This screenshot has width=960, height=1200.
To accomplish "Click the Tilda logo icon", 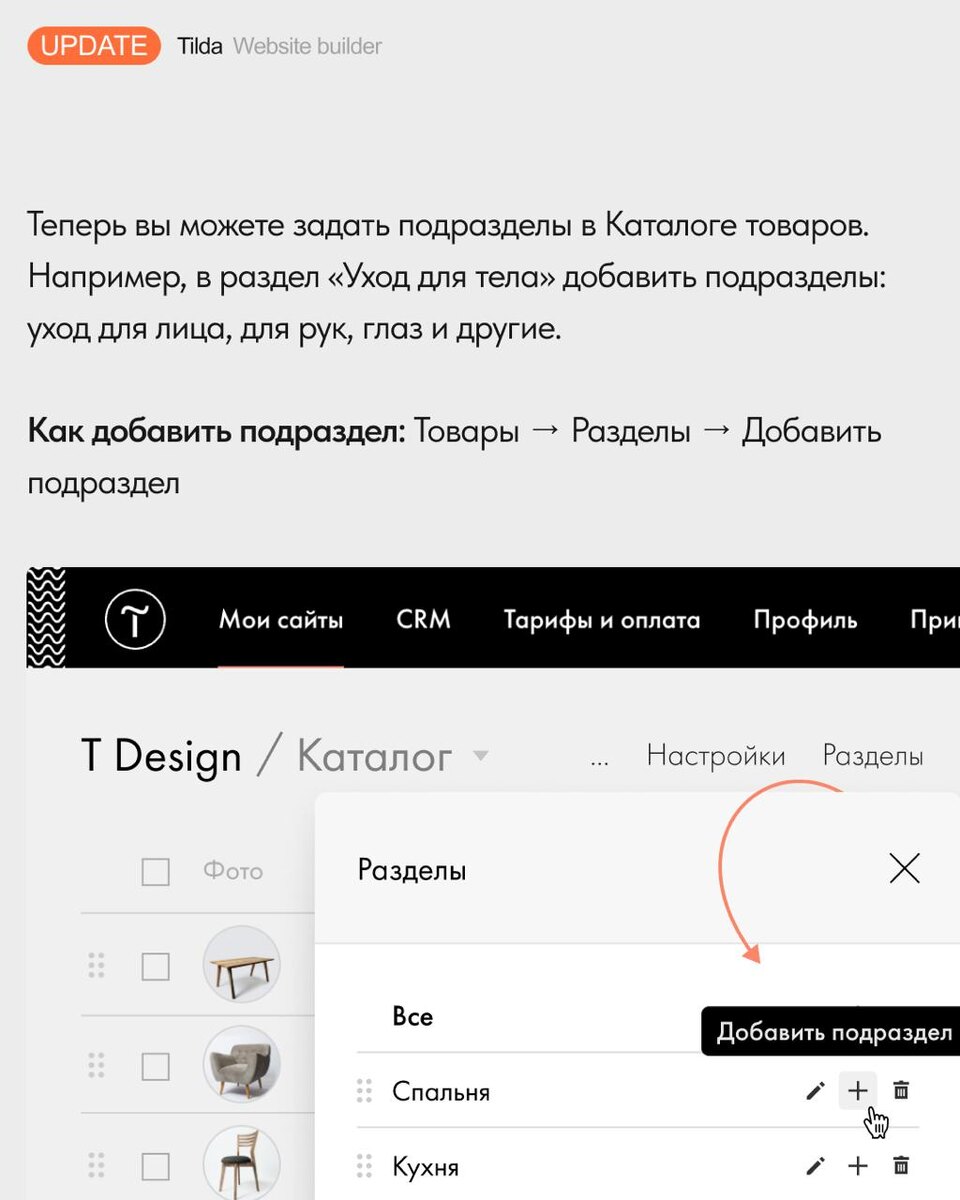I will [135, 620].
